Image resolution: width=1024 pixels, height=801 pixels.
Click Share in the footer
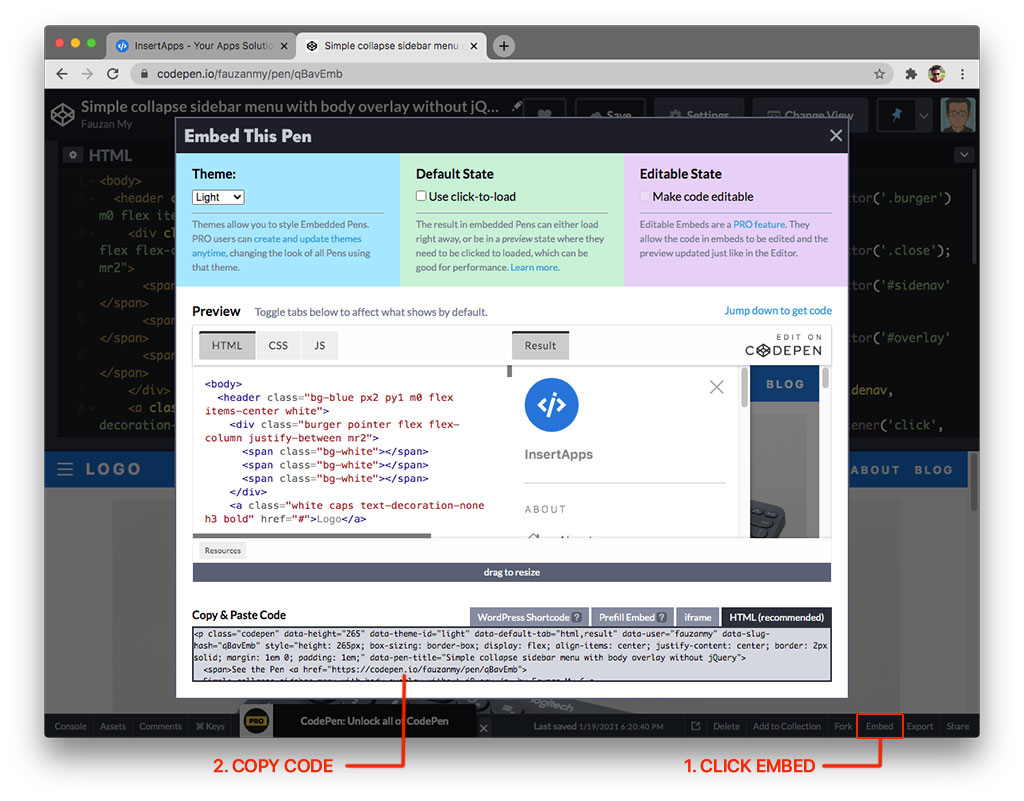pyautogui.click(x=957, y=726)
